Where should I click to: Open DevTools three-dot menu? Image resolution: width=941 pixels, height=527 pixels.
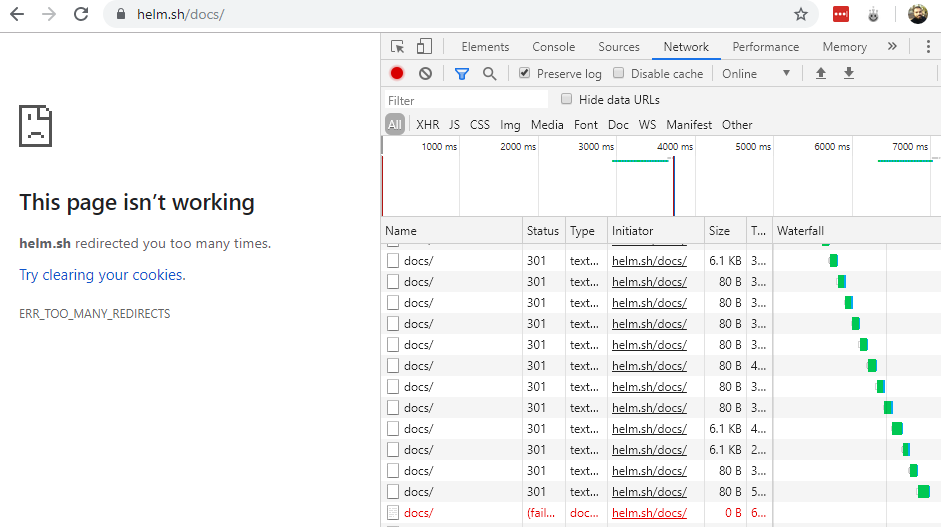pos(928,47)
